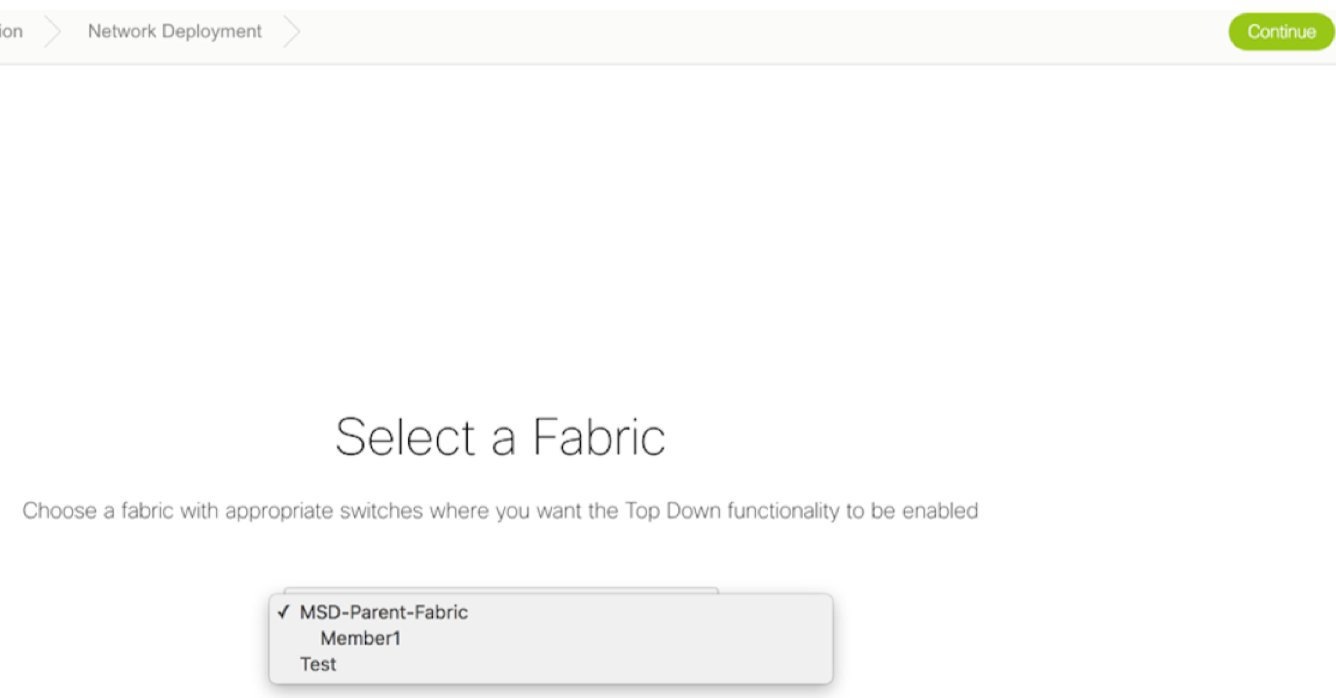Select the truncated breadcrumb step ending in 'ion'
The image size is (1336, 698).
tap(11, 31)
